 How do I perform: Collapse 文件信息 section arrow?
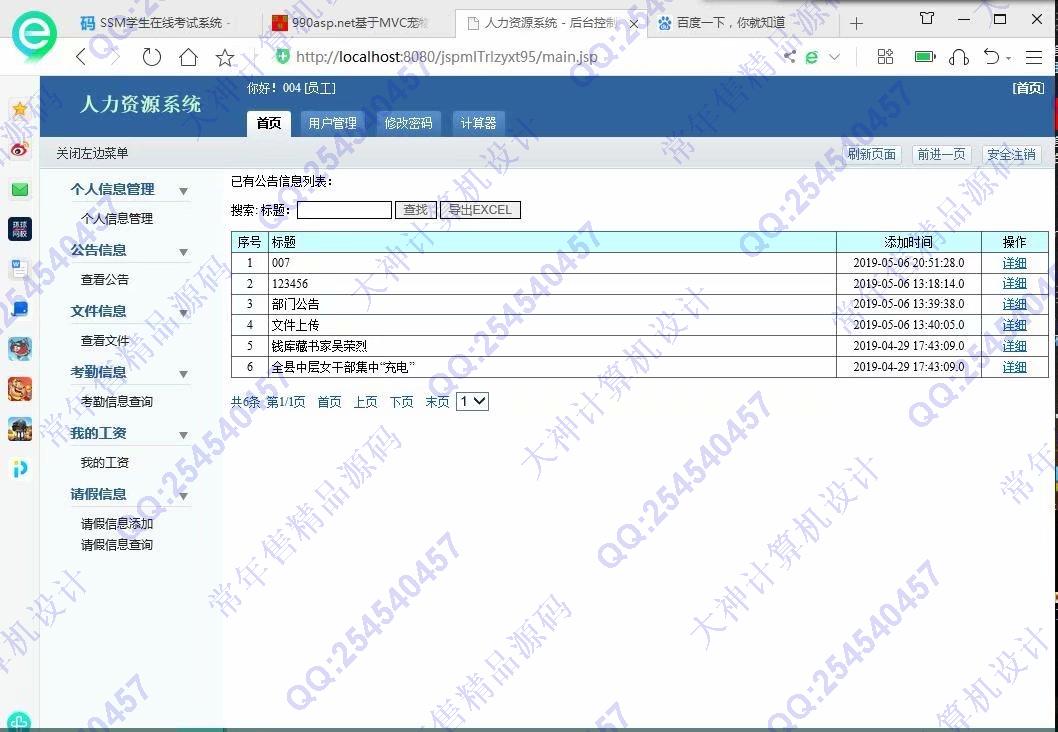pos(184,313)
